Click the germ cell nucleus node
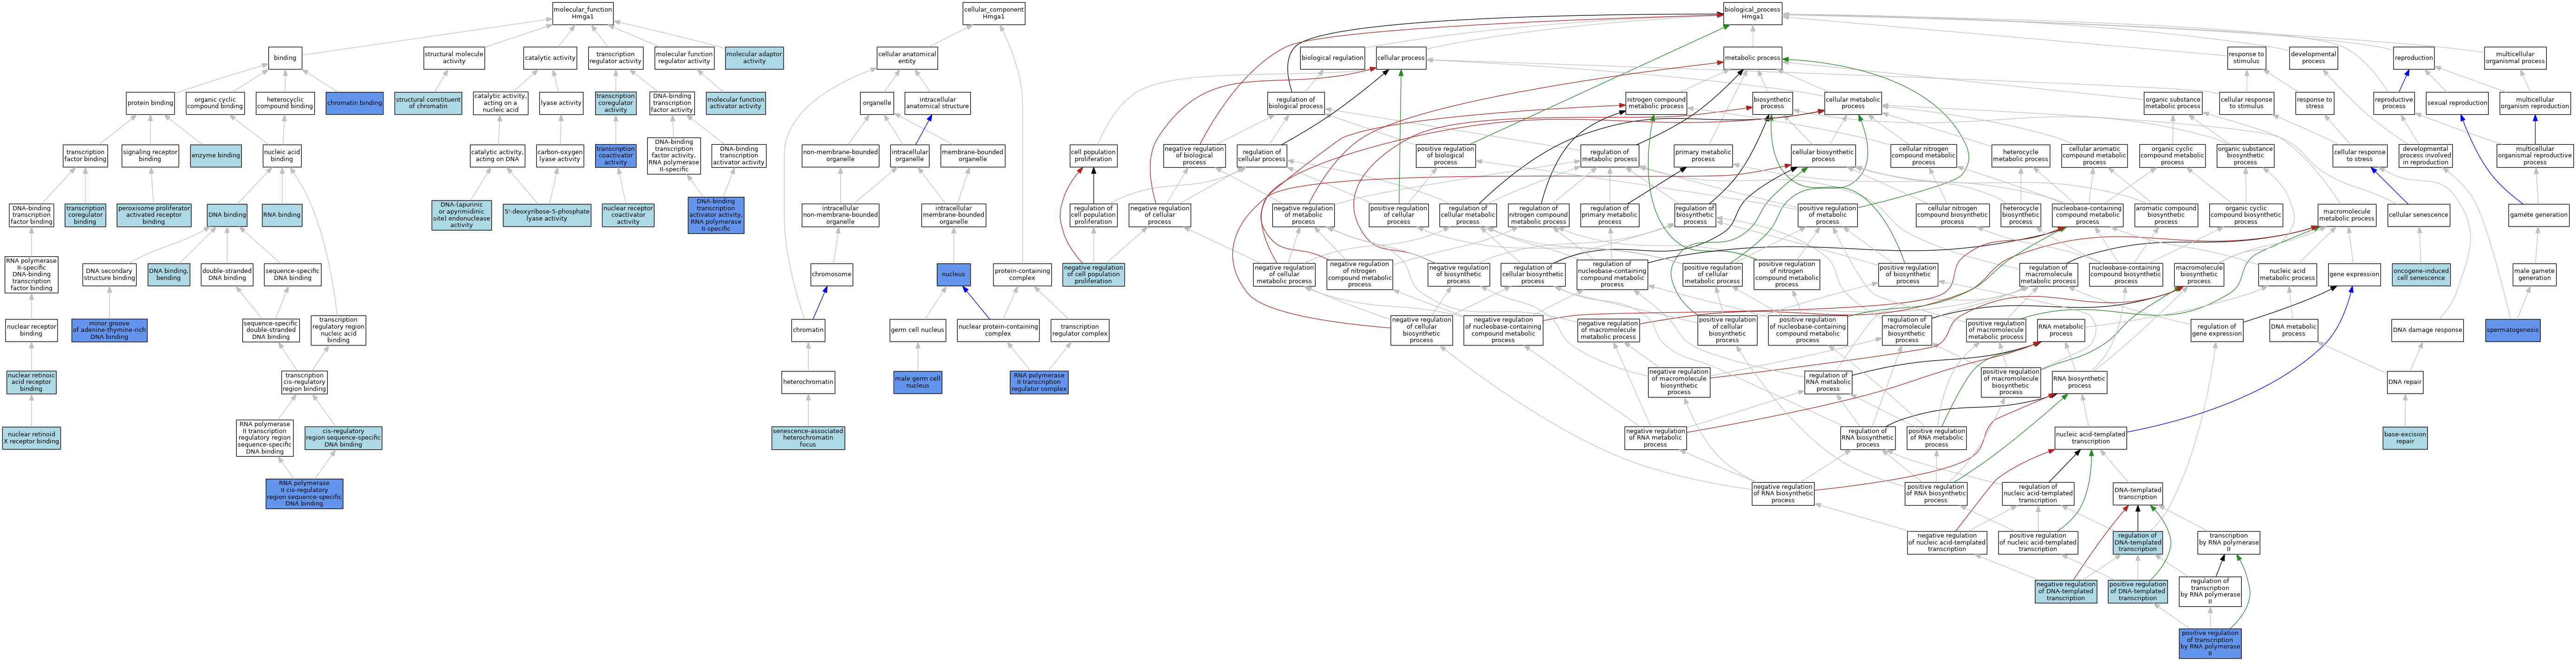Screen dimensions: 2576x661 pos(917,330)
